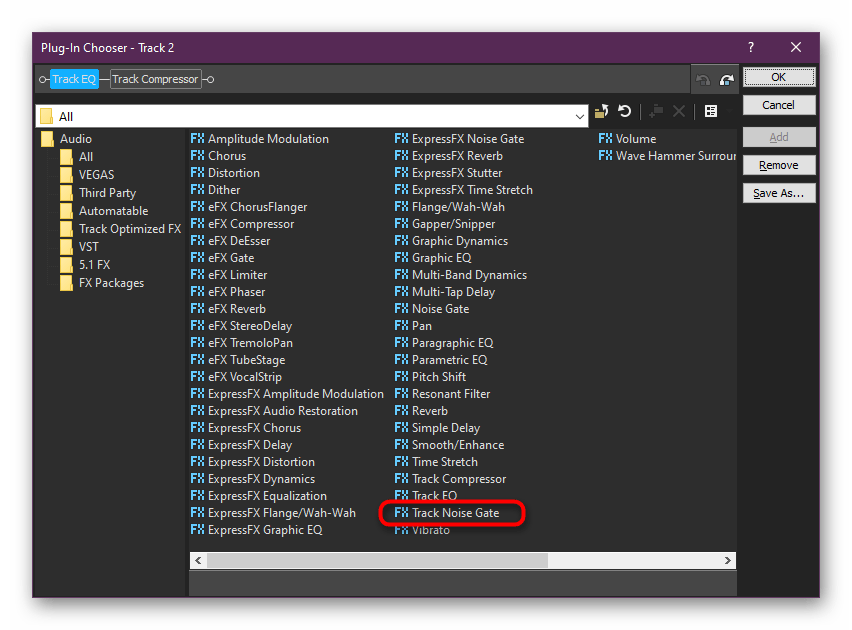Select the ExpressFX Audio Restoration effect
The height and width of the screenshot is (630, 852).
click(x=282, y=411)
